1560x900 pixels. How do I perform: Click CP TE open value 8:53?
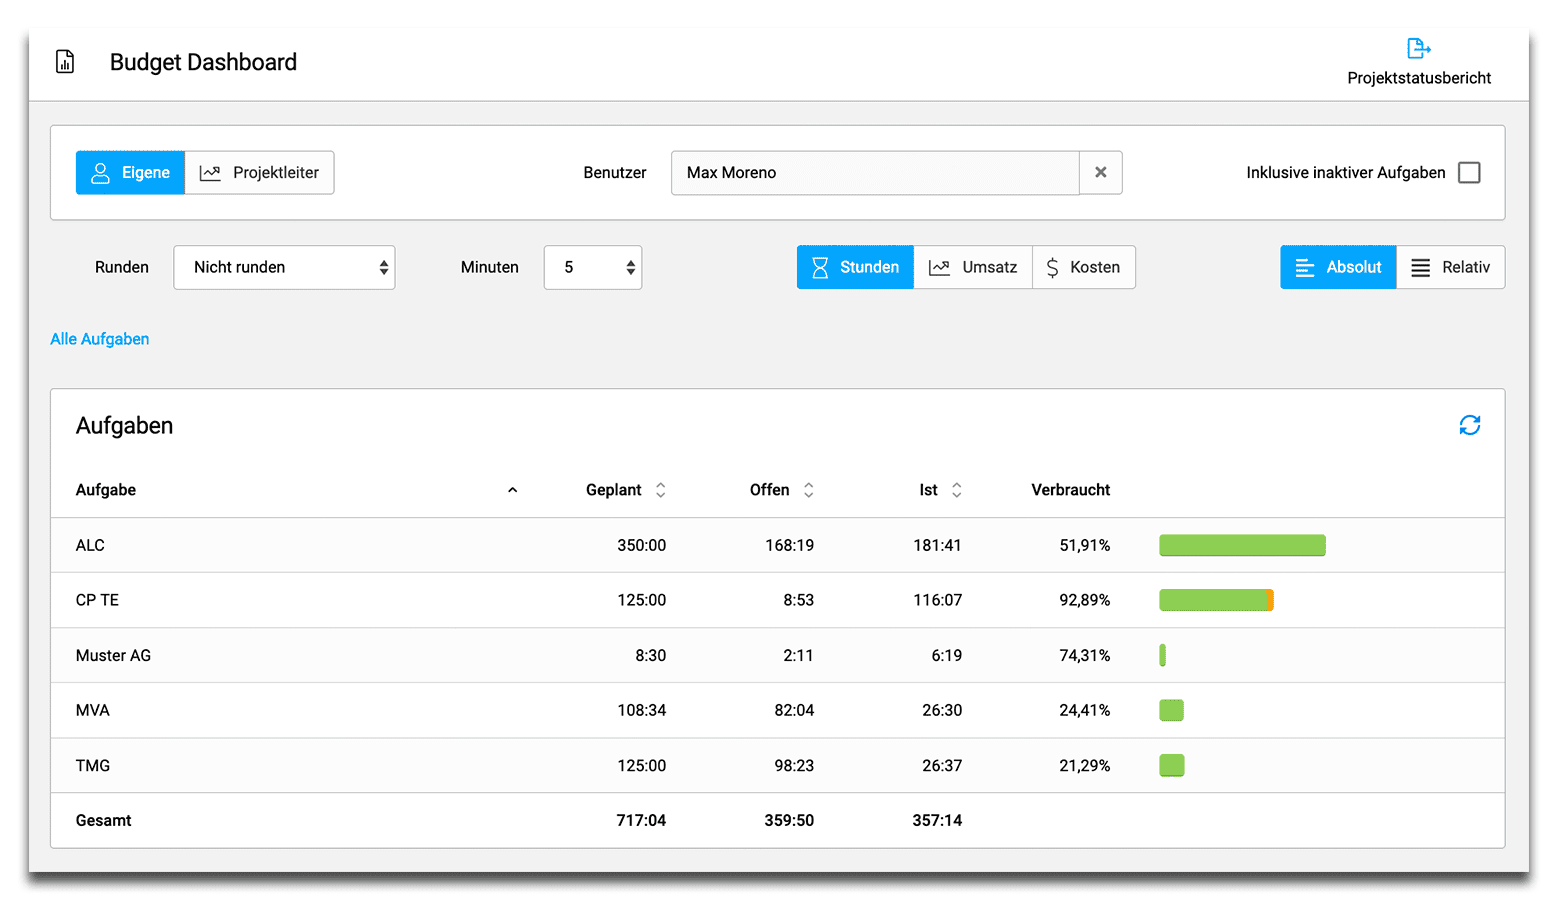pos(798,600)
